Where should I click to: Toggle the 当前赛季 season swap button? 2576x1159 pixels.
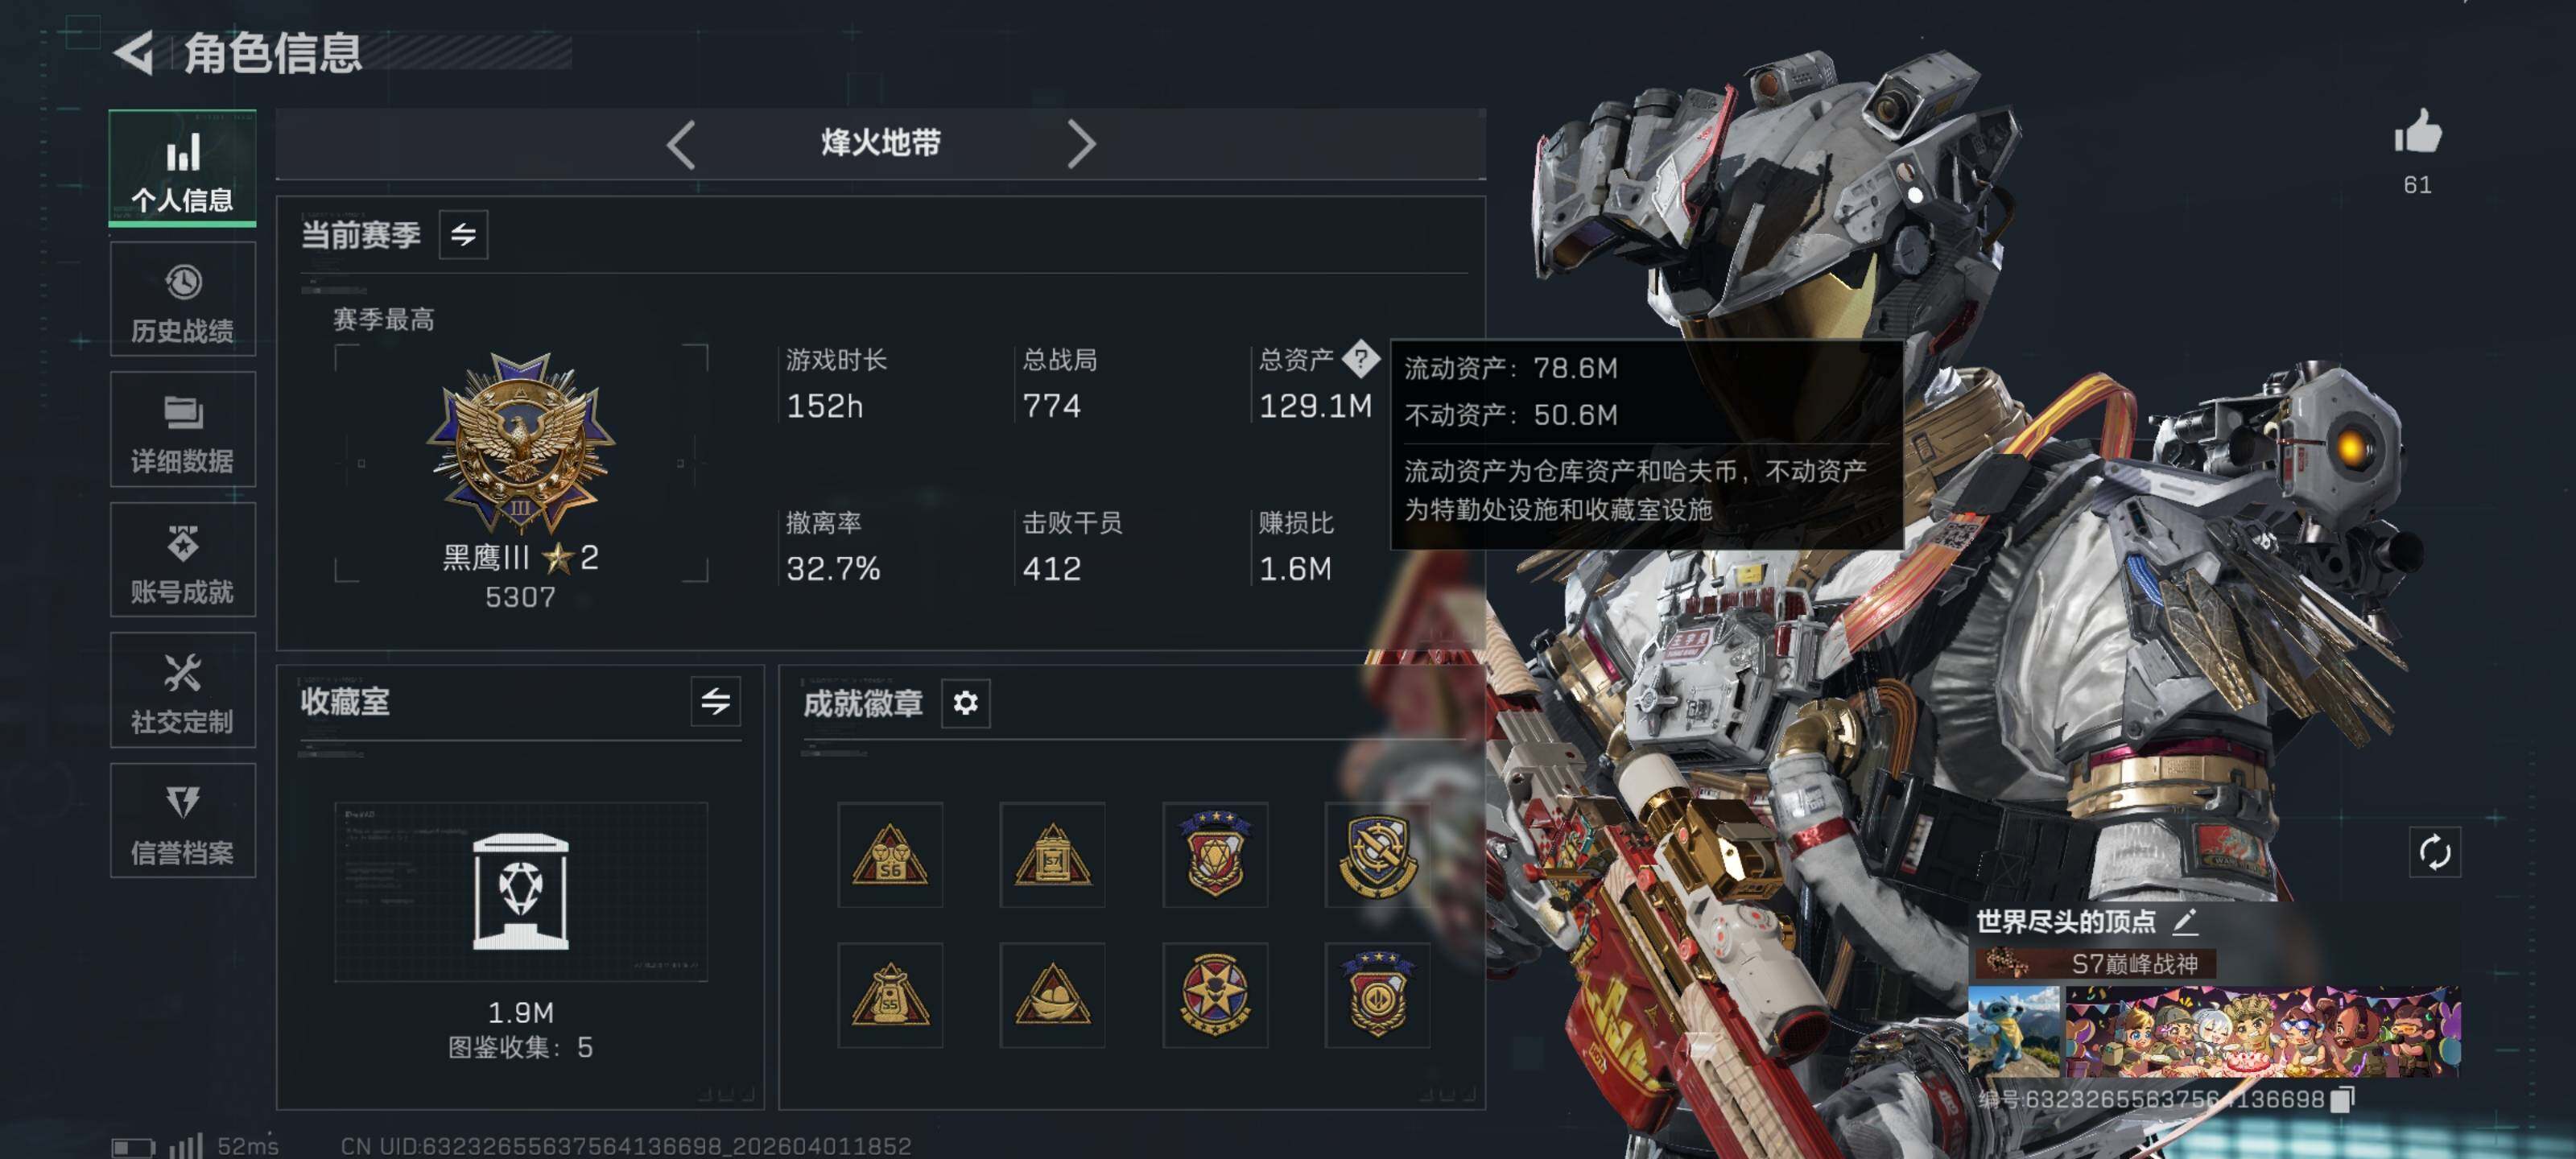(463, 235)
